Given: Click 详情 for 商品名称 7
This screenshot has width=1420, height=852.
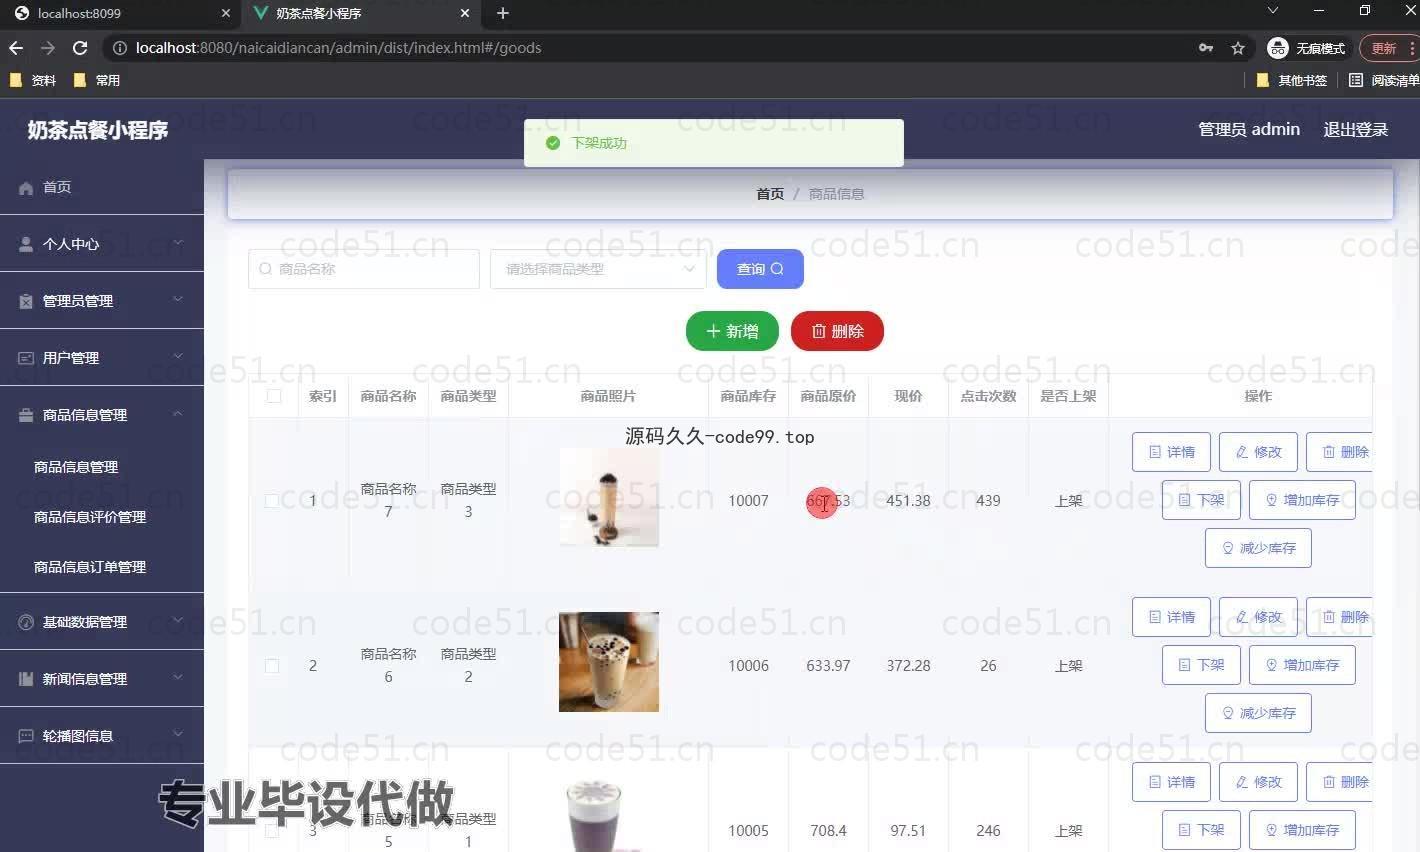Looking at the screenshot, I should (1171, 452).
